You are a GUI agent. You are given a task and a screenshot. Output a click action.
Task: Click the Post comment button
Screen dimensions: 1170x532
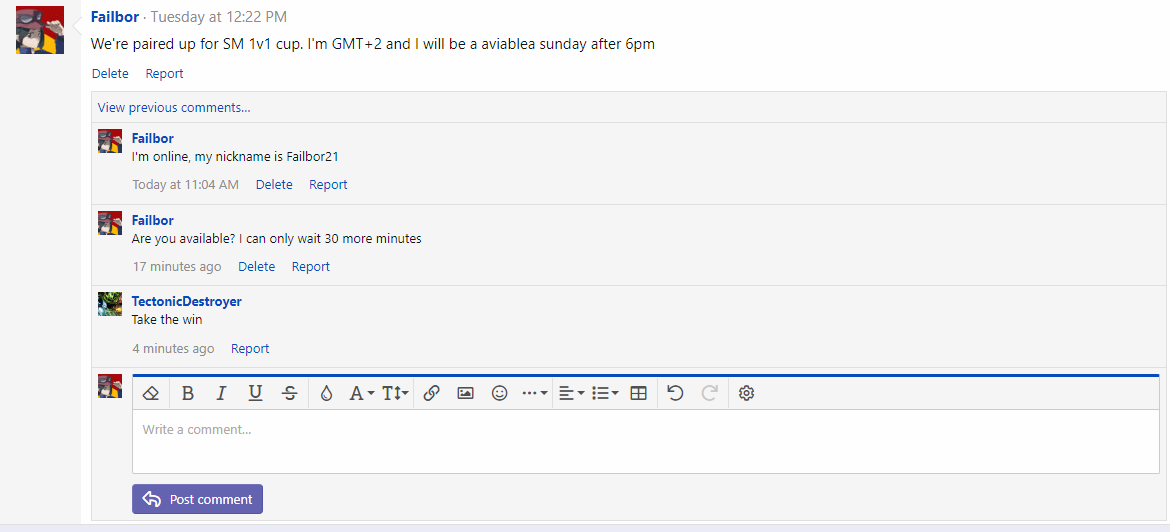point(197,499)
